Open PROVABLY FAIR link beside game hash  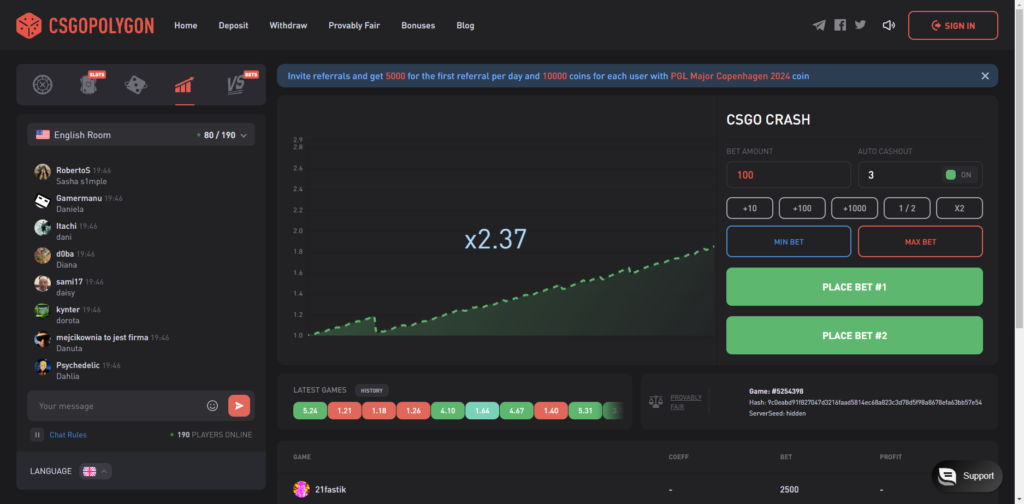pos(686,402)
